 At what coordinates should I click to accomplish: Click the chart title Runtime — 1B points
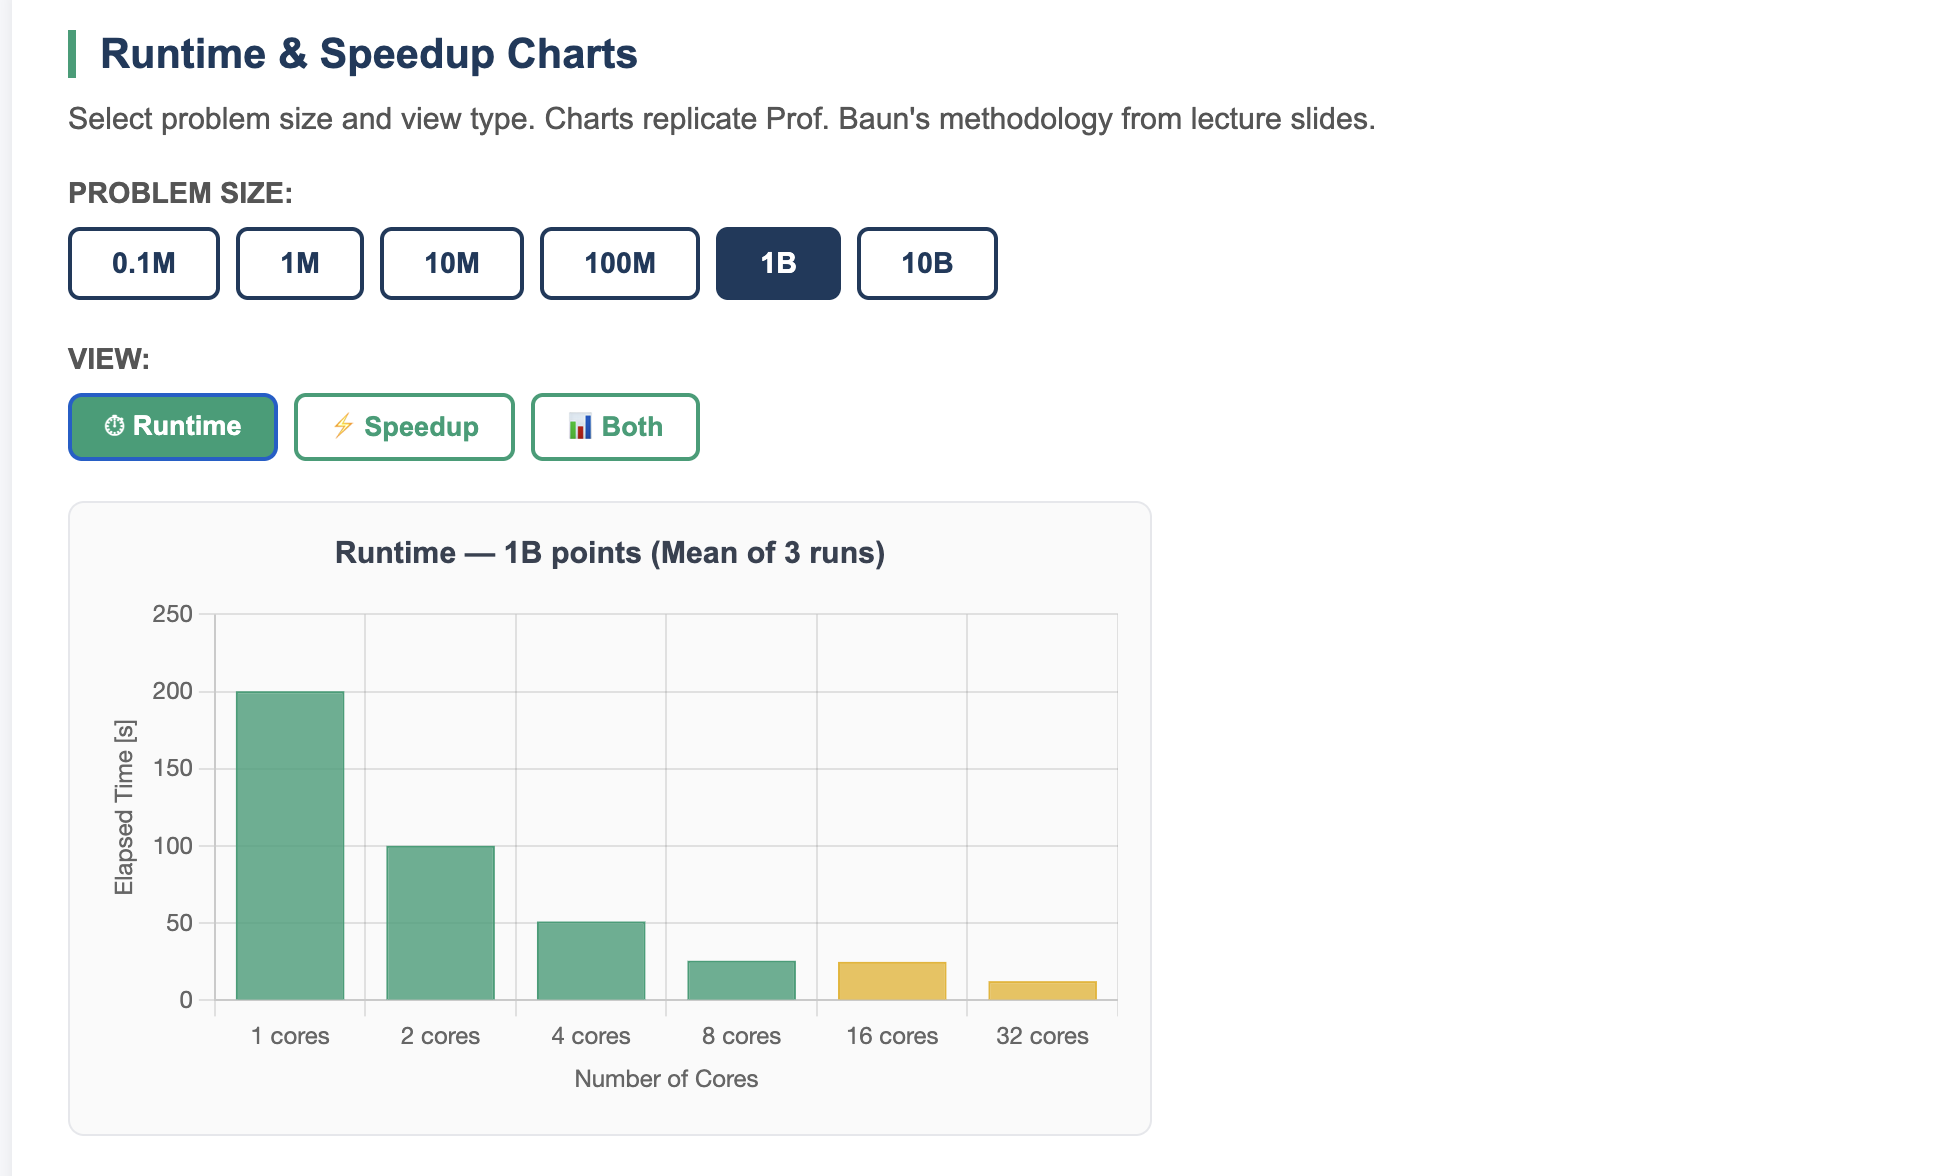tap(610, 553)
